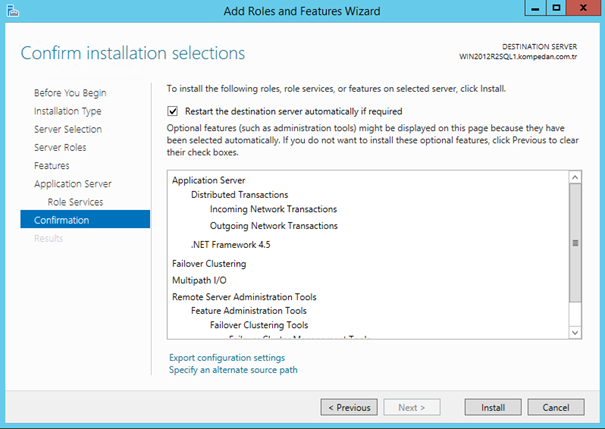The height and width of the screenshot is (429, 605).
Task: Select Installation Type in sidebar
Action: pyautogui.click(x=67, y=111)
